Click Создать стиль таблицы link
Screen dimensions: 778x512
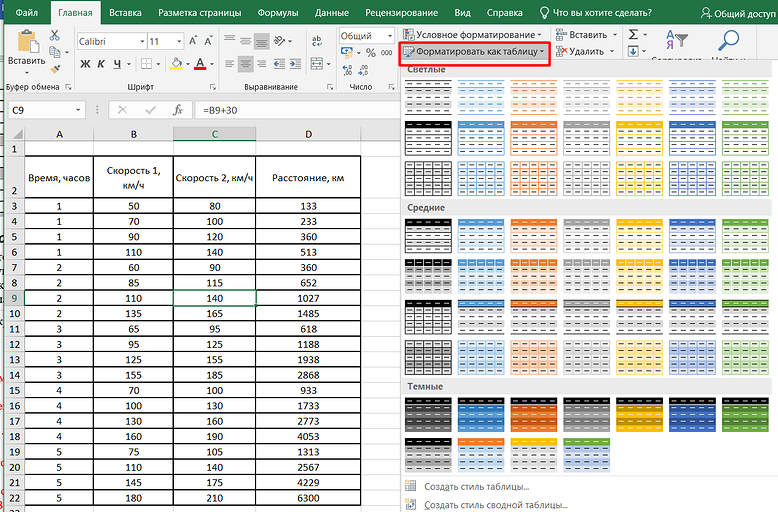[x=474, y=486]
